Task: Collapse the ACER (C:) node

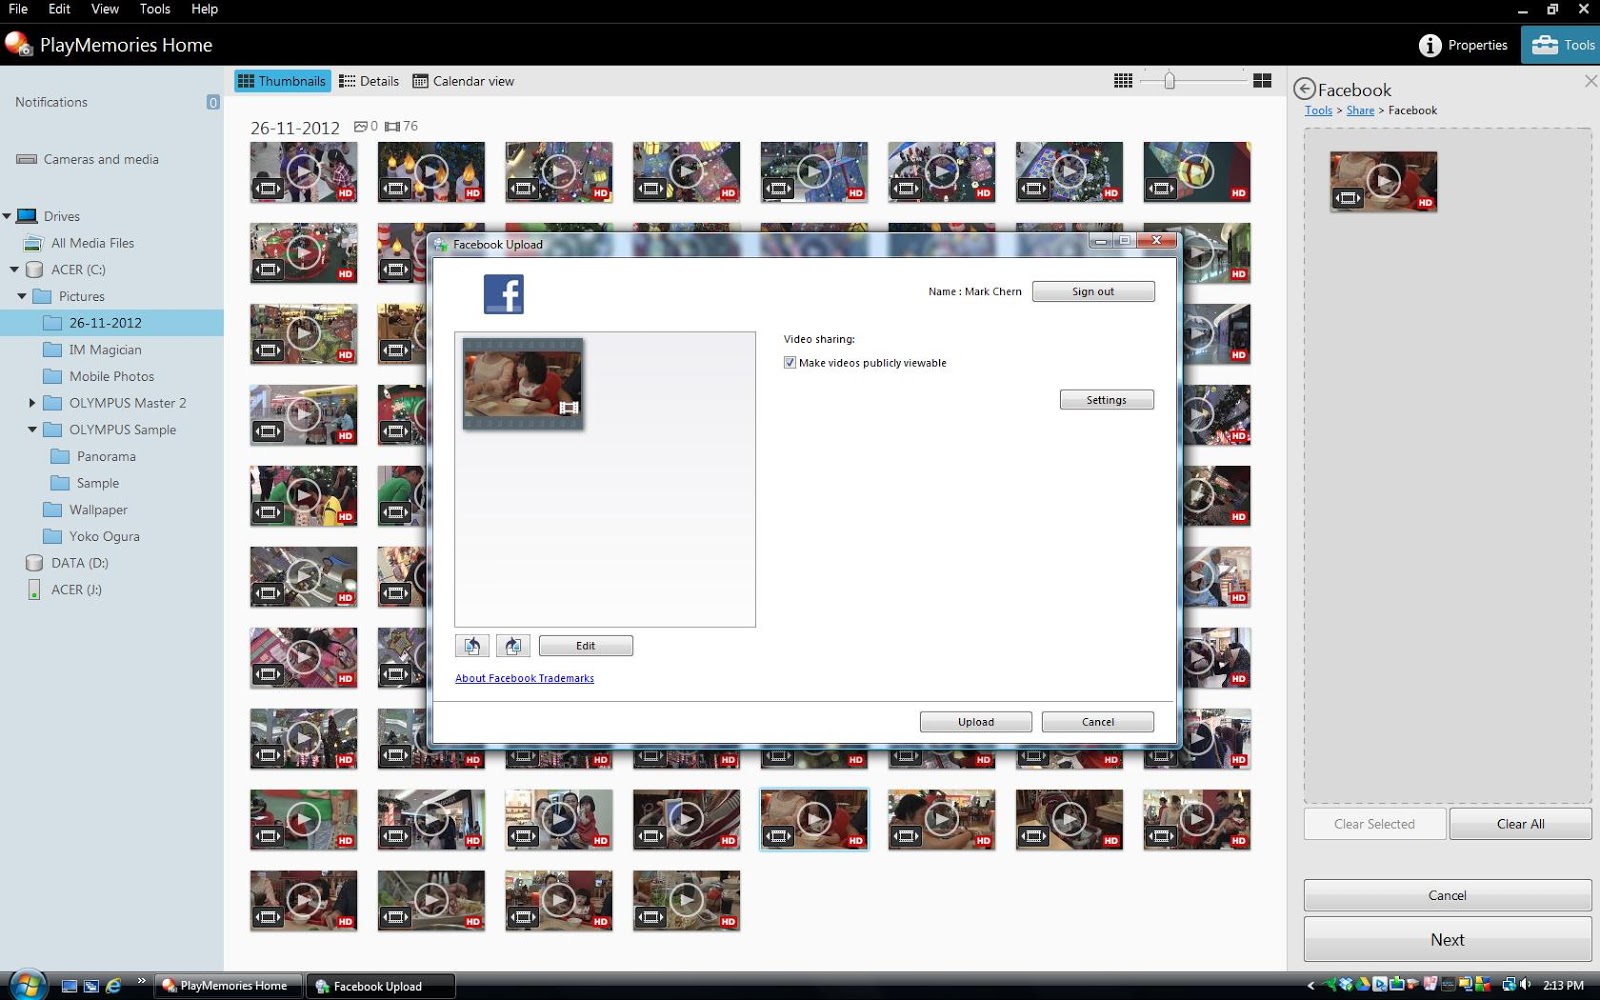Action: (x=14, y=270)
